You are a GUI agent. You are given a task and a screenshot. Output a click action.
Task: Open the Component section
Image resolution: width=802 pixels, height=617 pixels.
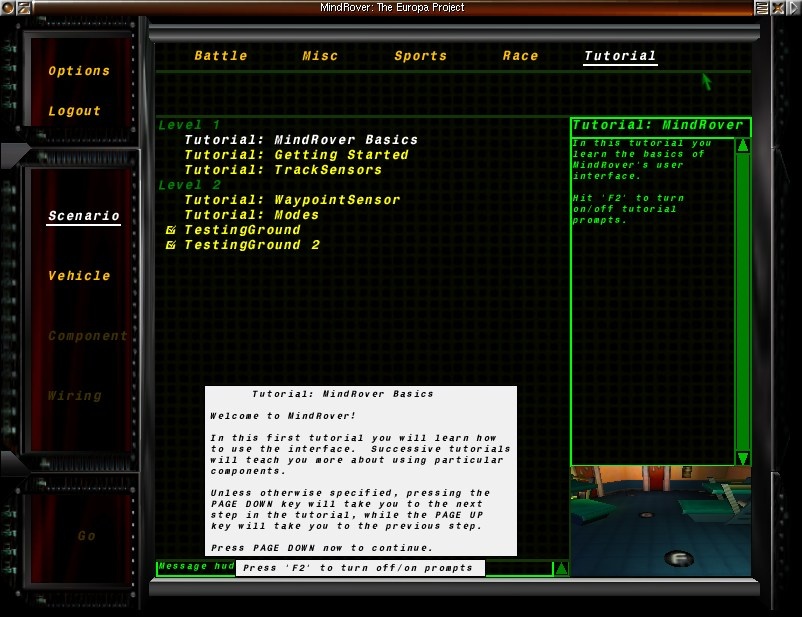87,336
